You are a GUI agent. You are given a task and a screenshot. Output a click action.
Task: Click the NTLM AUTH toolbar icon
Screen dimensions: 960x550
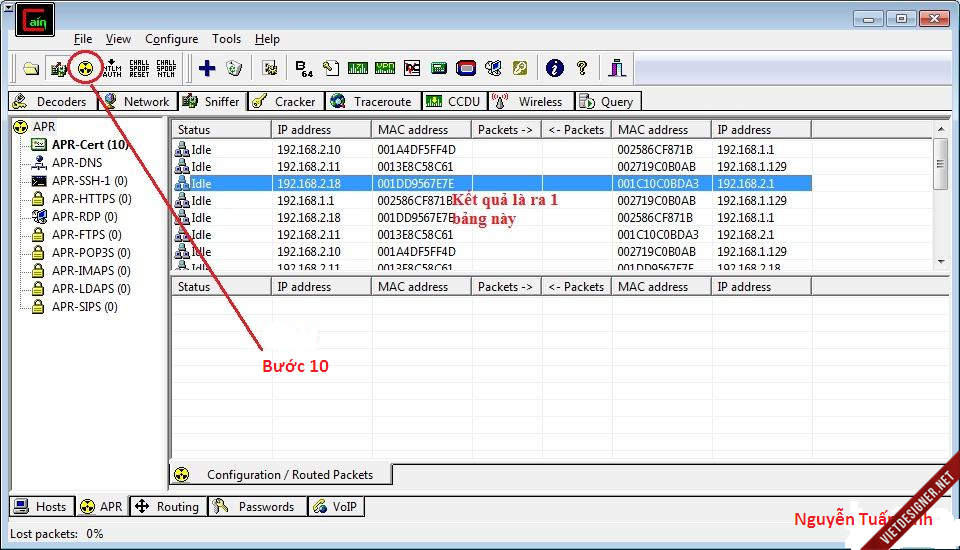[112, 68]
